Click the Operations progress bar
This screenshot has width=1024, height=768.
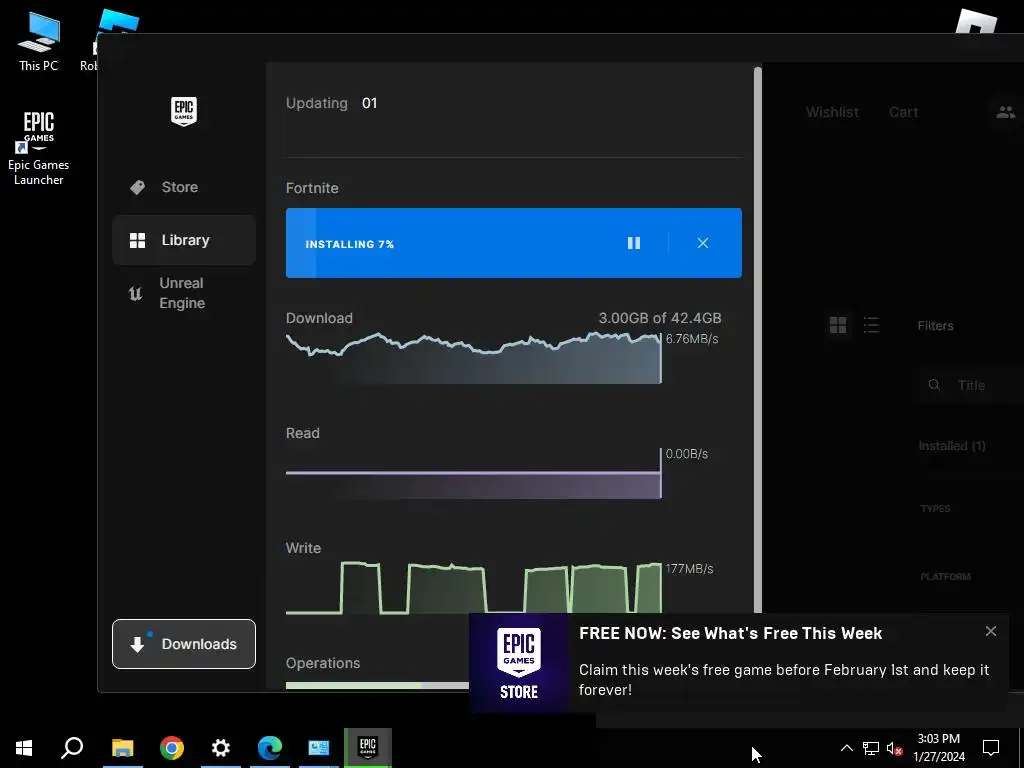tap(377, 685)
